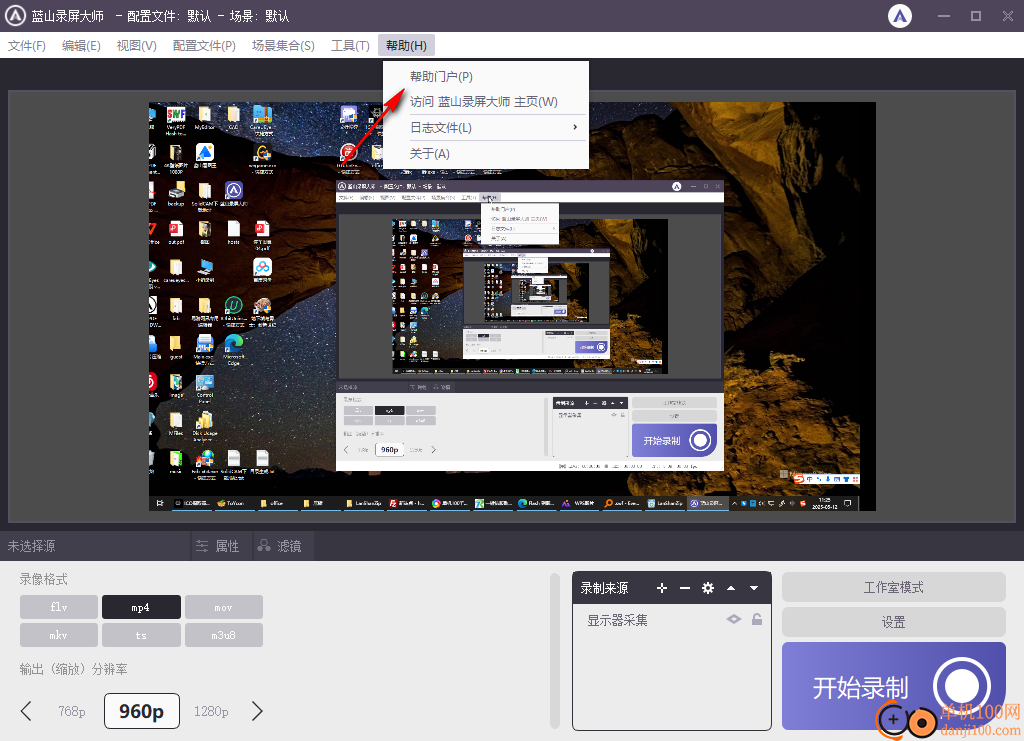Open the account logo icon beside the minimize button
The width and height of the screenshot is (1024, 741).
coord(900,16)
